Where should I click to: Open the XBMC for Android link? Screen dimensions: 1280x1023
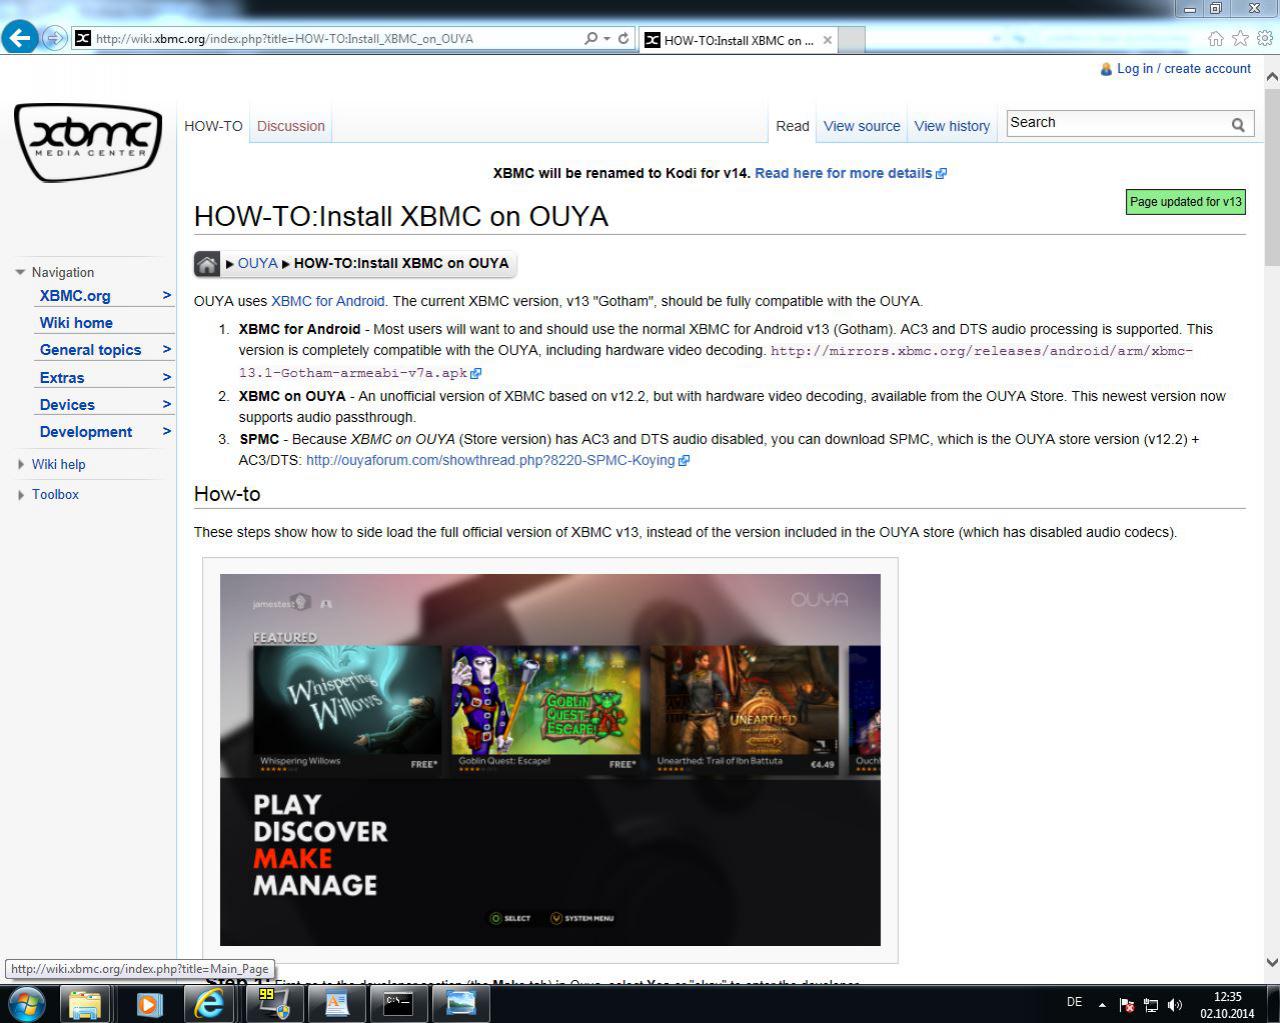[327, 301]
